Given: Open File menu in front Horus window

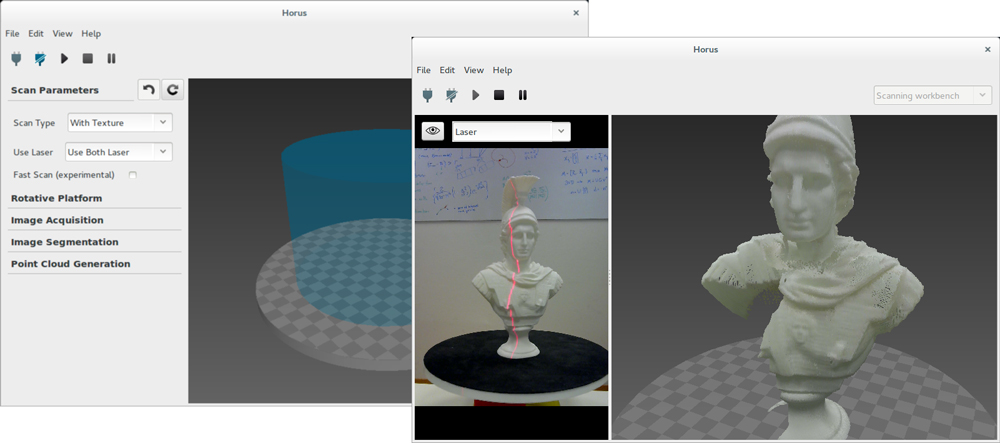Looking at the screenshot, I should point(423,70).
